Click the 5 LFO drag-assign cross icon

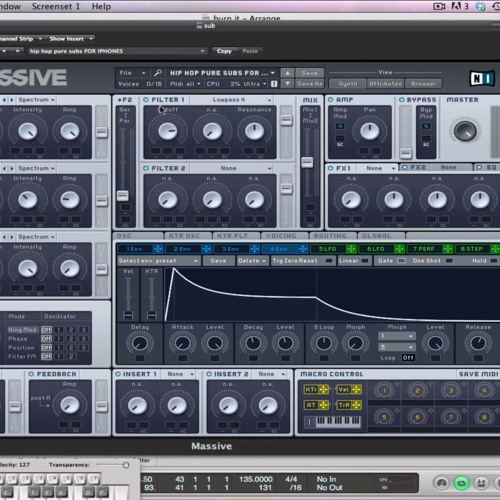351,249
